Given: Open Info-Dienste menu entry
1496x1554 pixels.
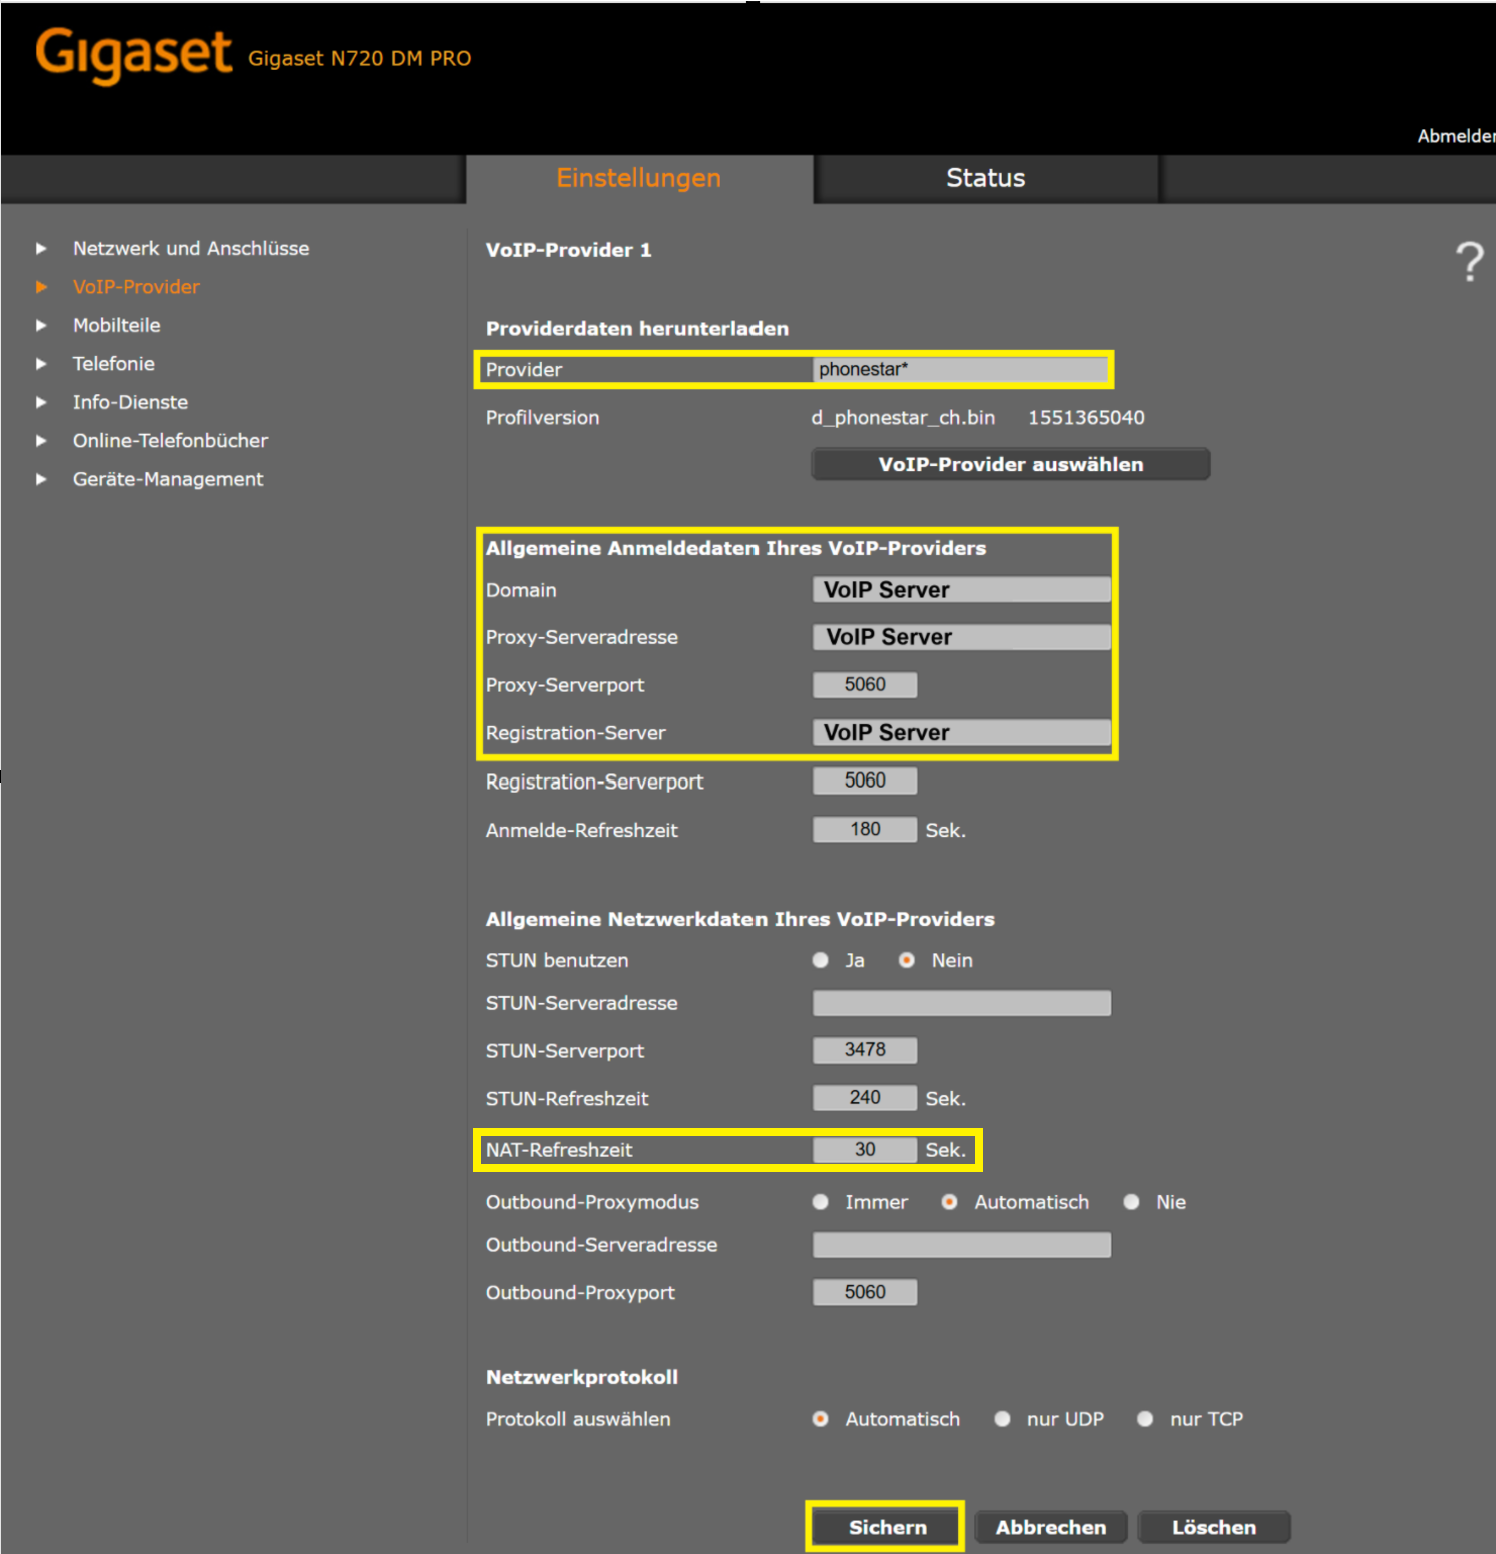Looking at the screenshot, I should 130,402.
